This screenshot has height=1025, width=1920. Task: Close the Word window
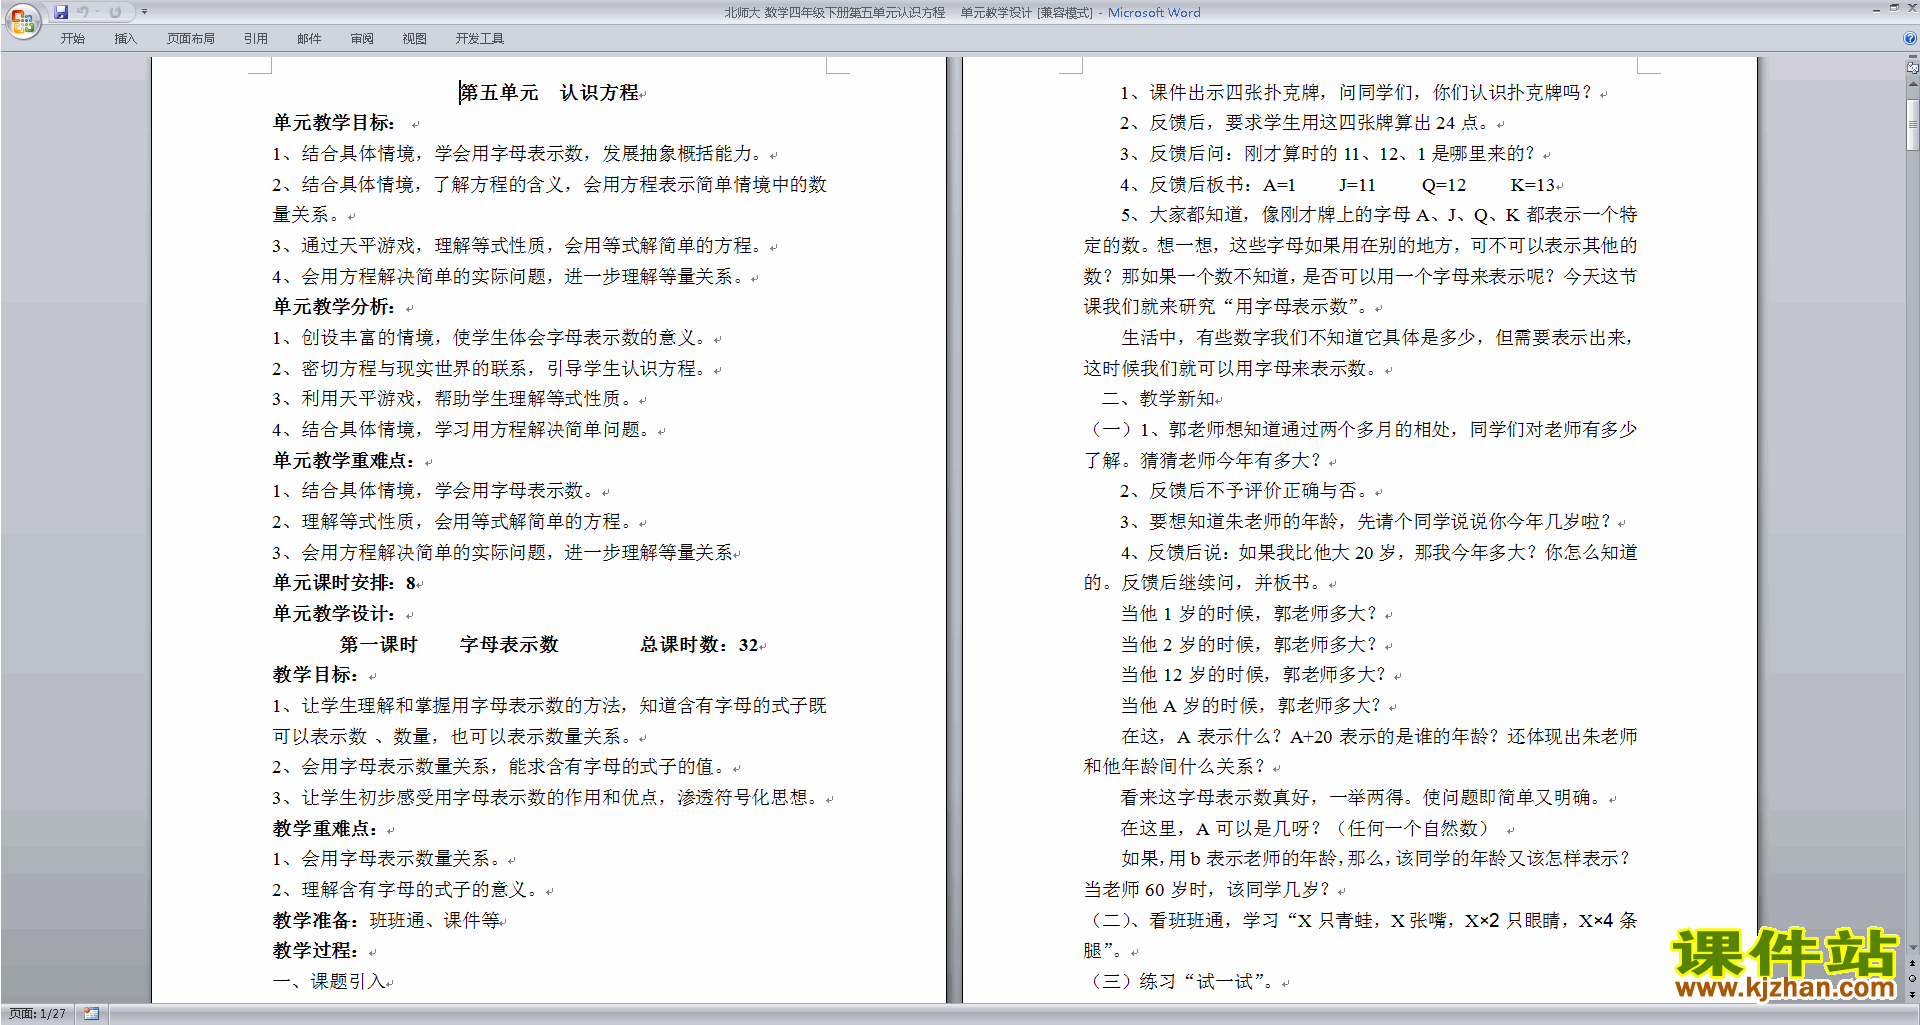1911,8
